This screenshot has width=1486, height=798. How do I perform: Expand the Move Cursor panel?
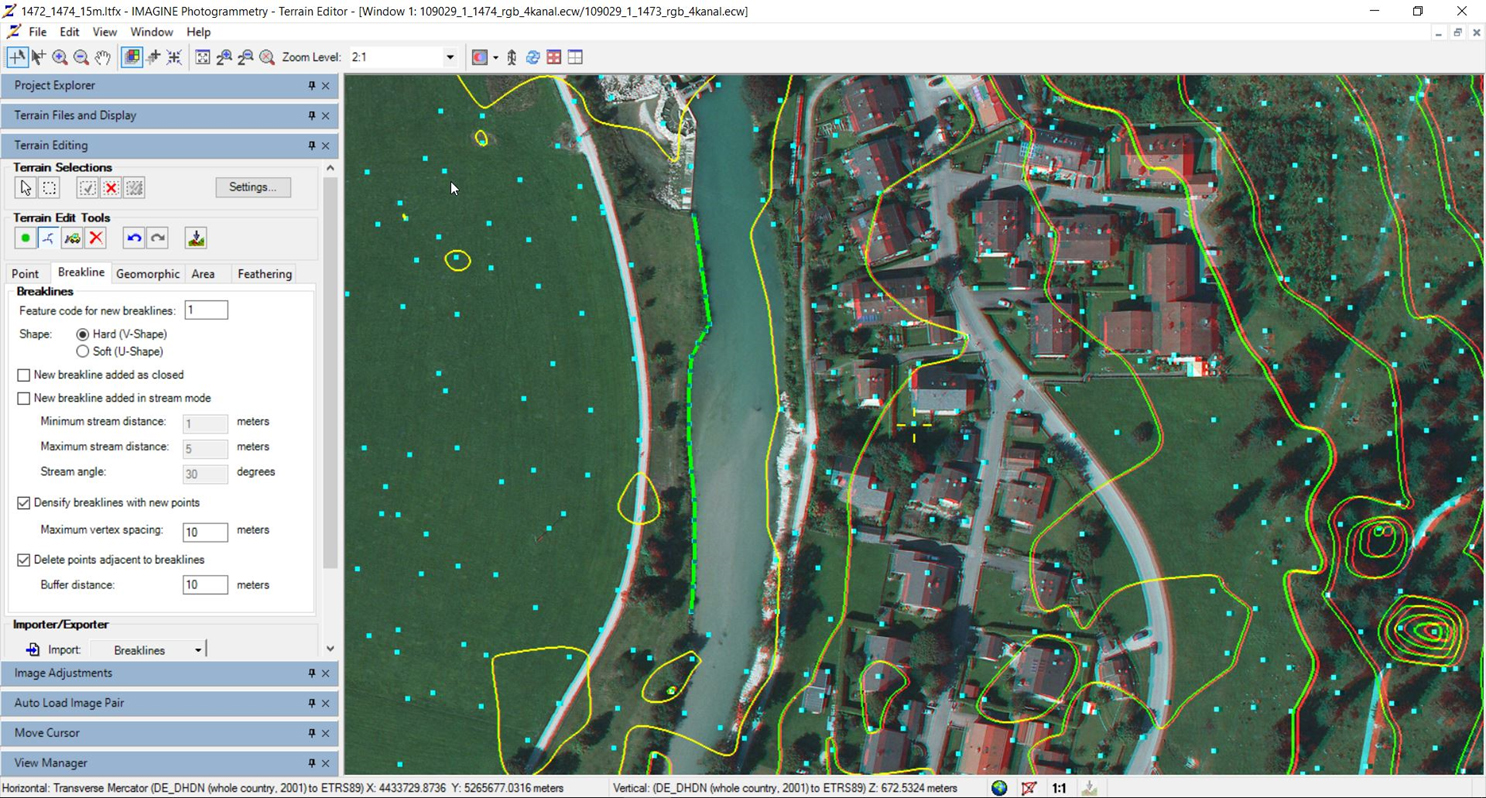tap(169, 734)
